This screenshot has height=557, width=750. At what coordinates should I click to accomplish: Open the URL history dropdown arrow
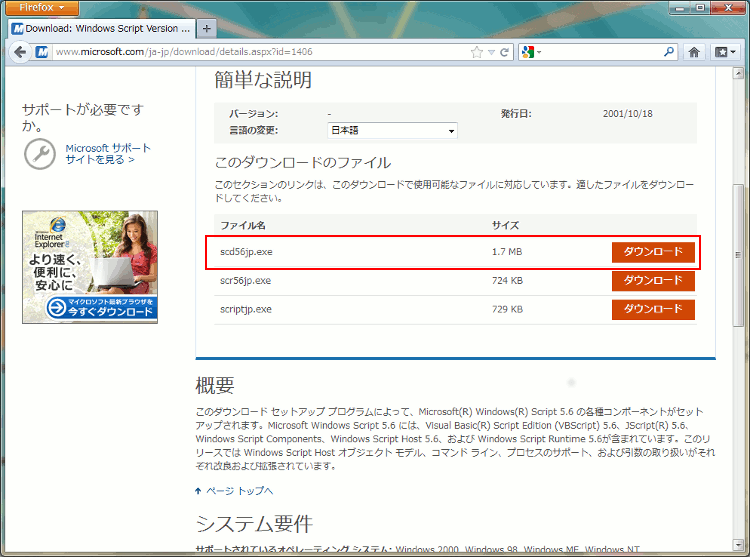click(491, 52)
